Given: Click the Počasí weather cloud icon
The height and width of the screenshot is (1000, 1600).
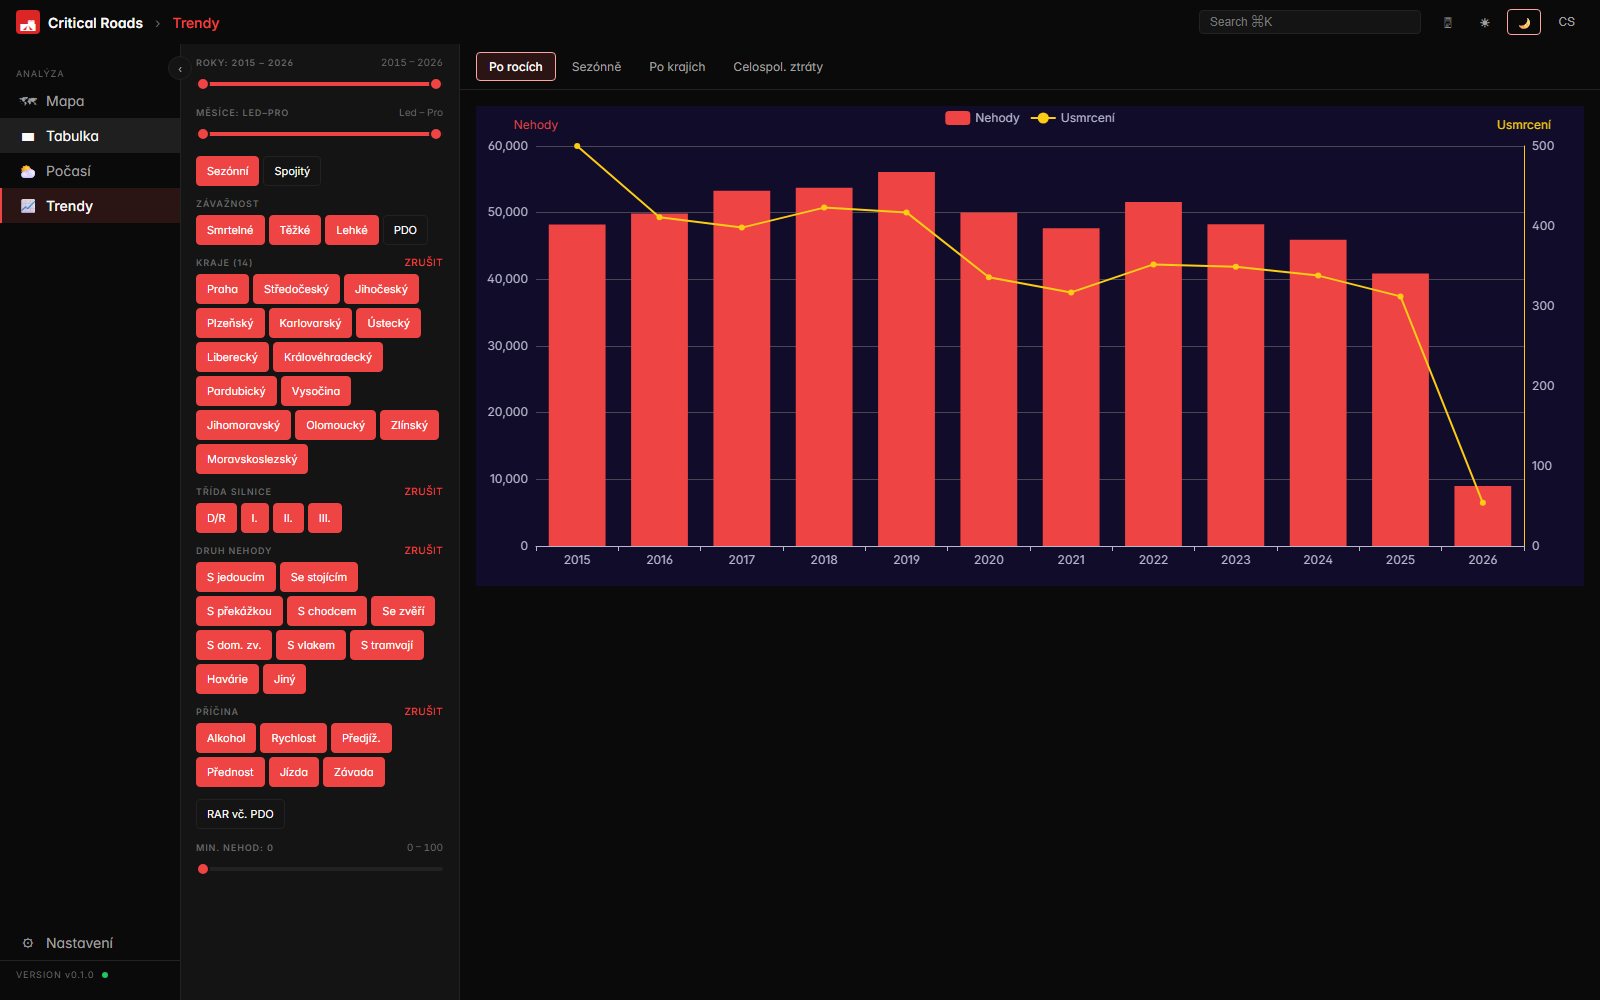Looking at the screenshot, I should tap(28, 172).
